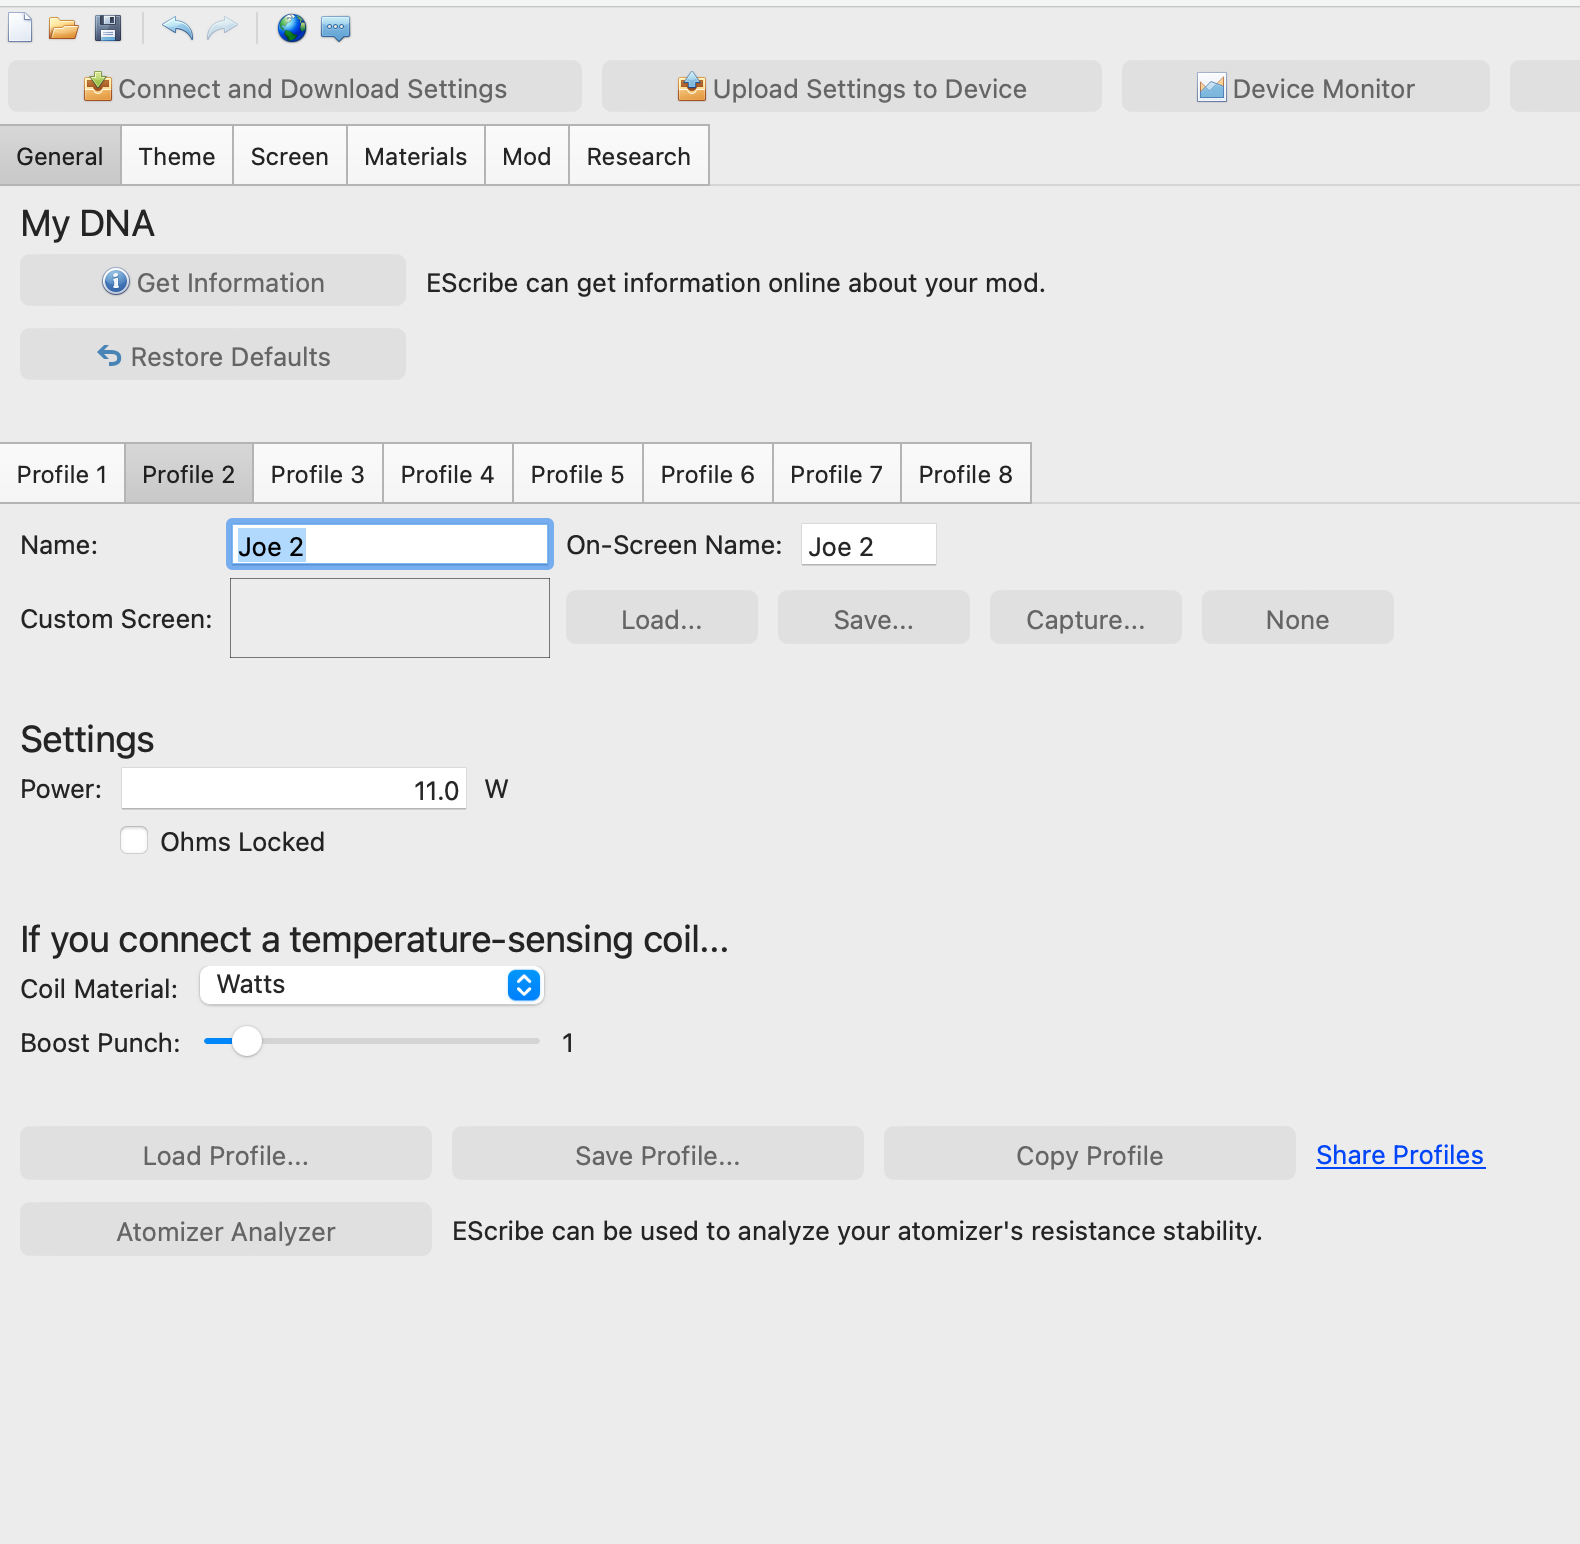Click the New file icon
The image size is (1580, 1544).
click(20, 28)
